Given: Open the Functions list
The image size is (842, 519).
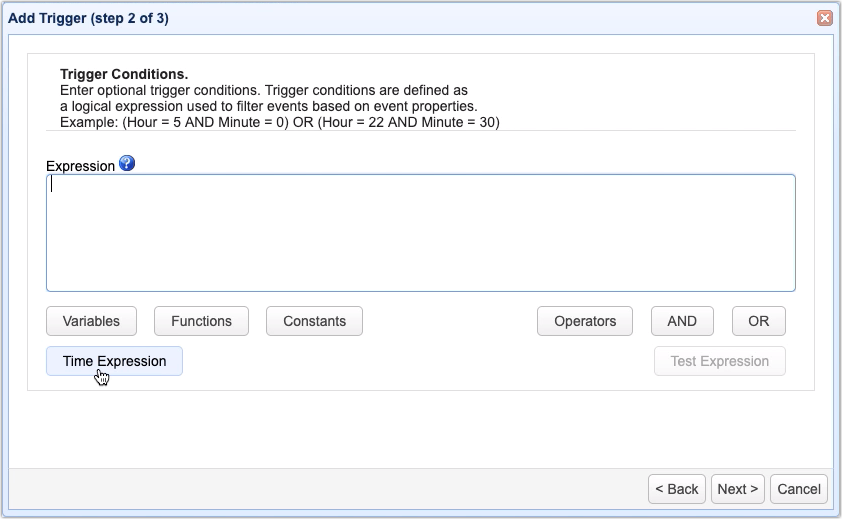Looking at the screenshot, I should click(201, 321).
